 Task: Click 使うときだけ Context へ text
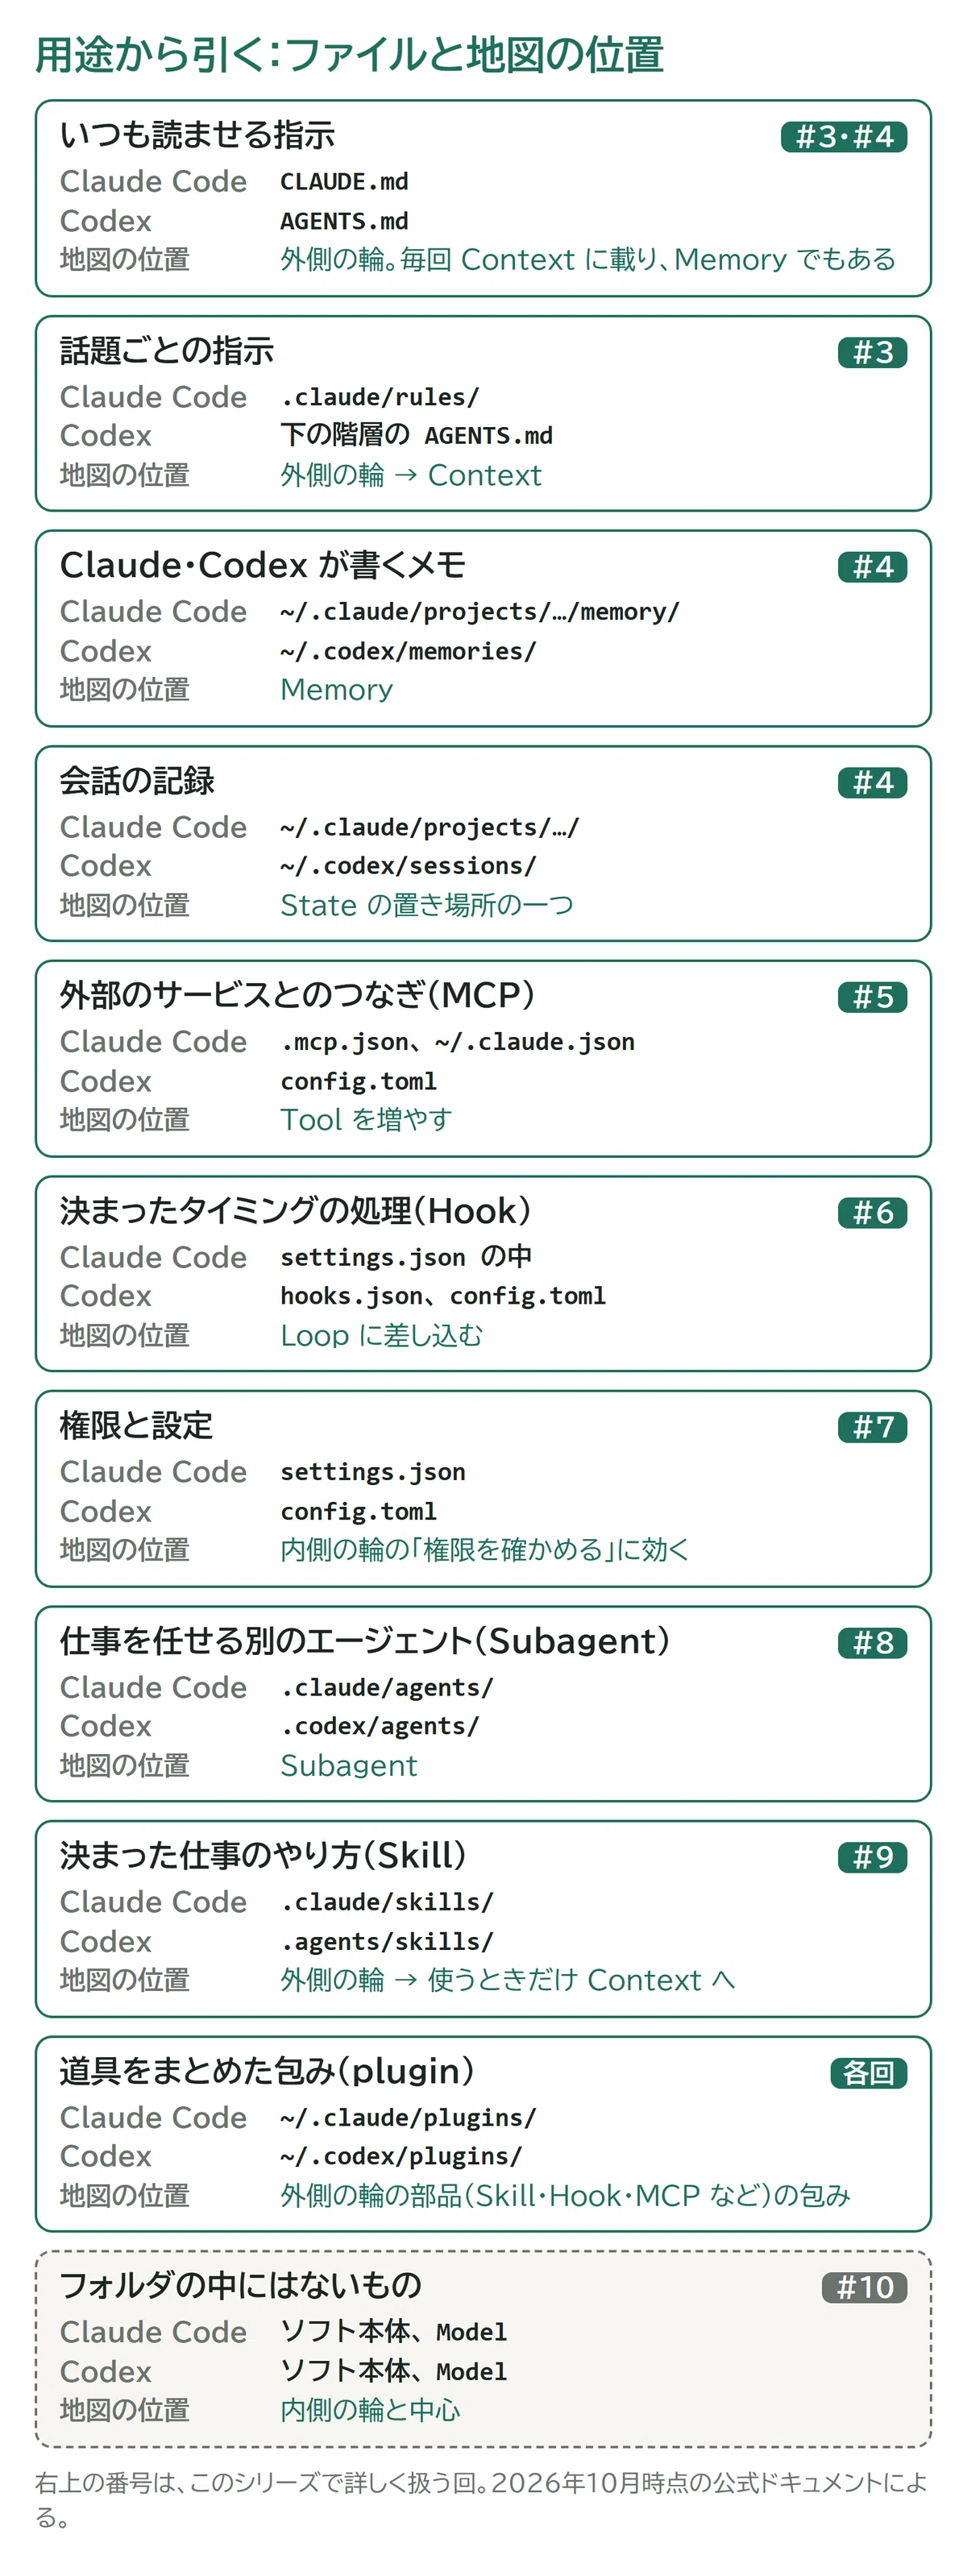tap(581, 1981)
